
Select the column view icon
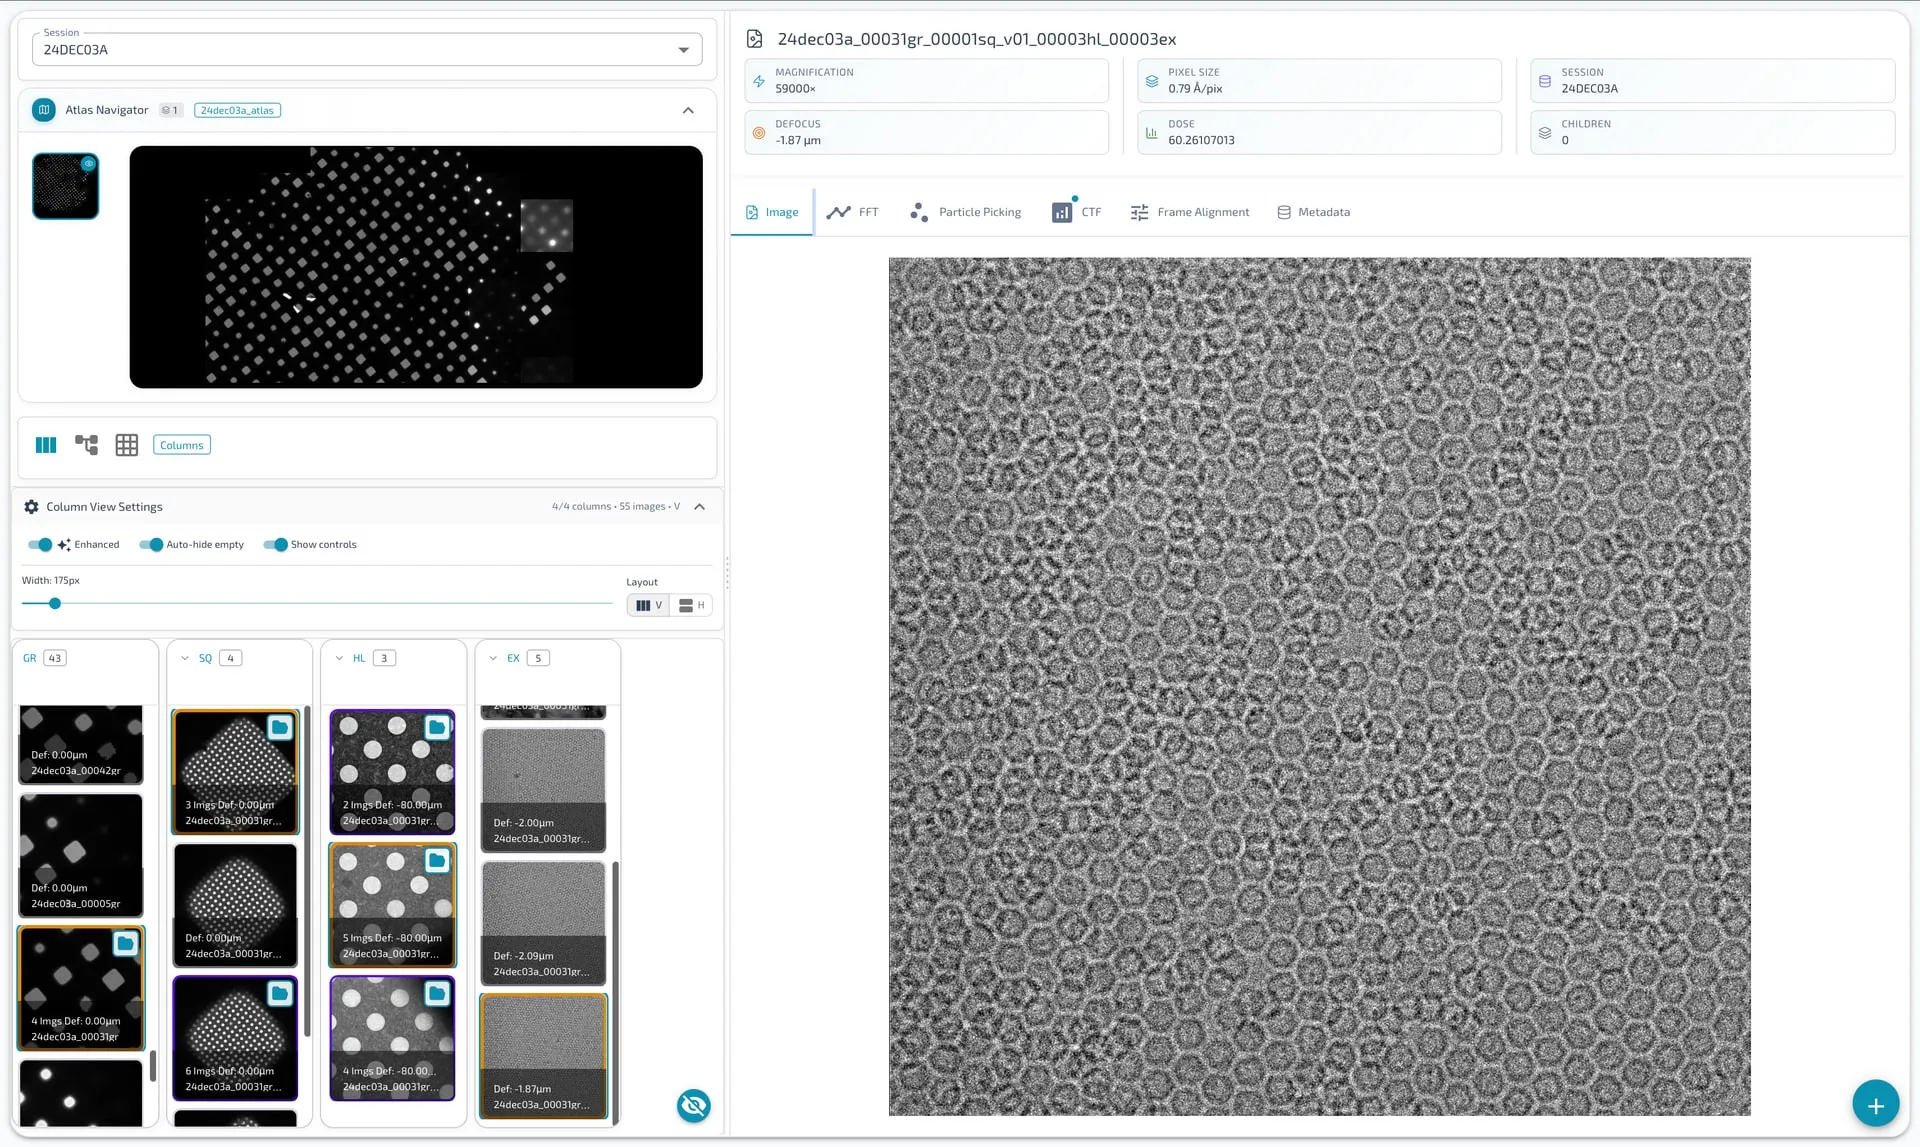coord(46,445)
